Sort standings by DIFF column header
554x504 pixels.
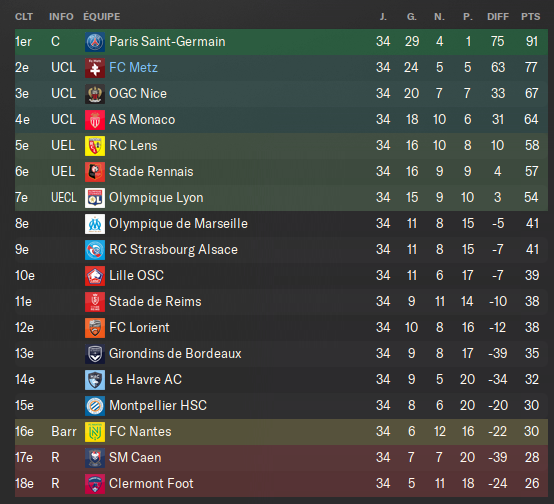coord(498,17)
